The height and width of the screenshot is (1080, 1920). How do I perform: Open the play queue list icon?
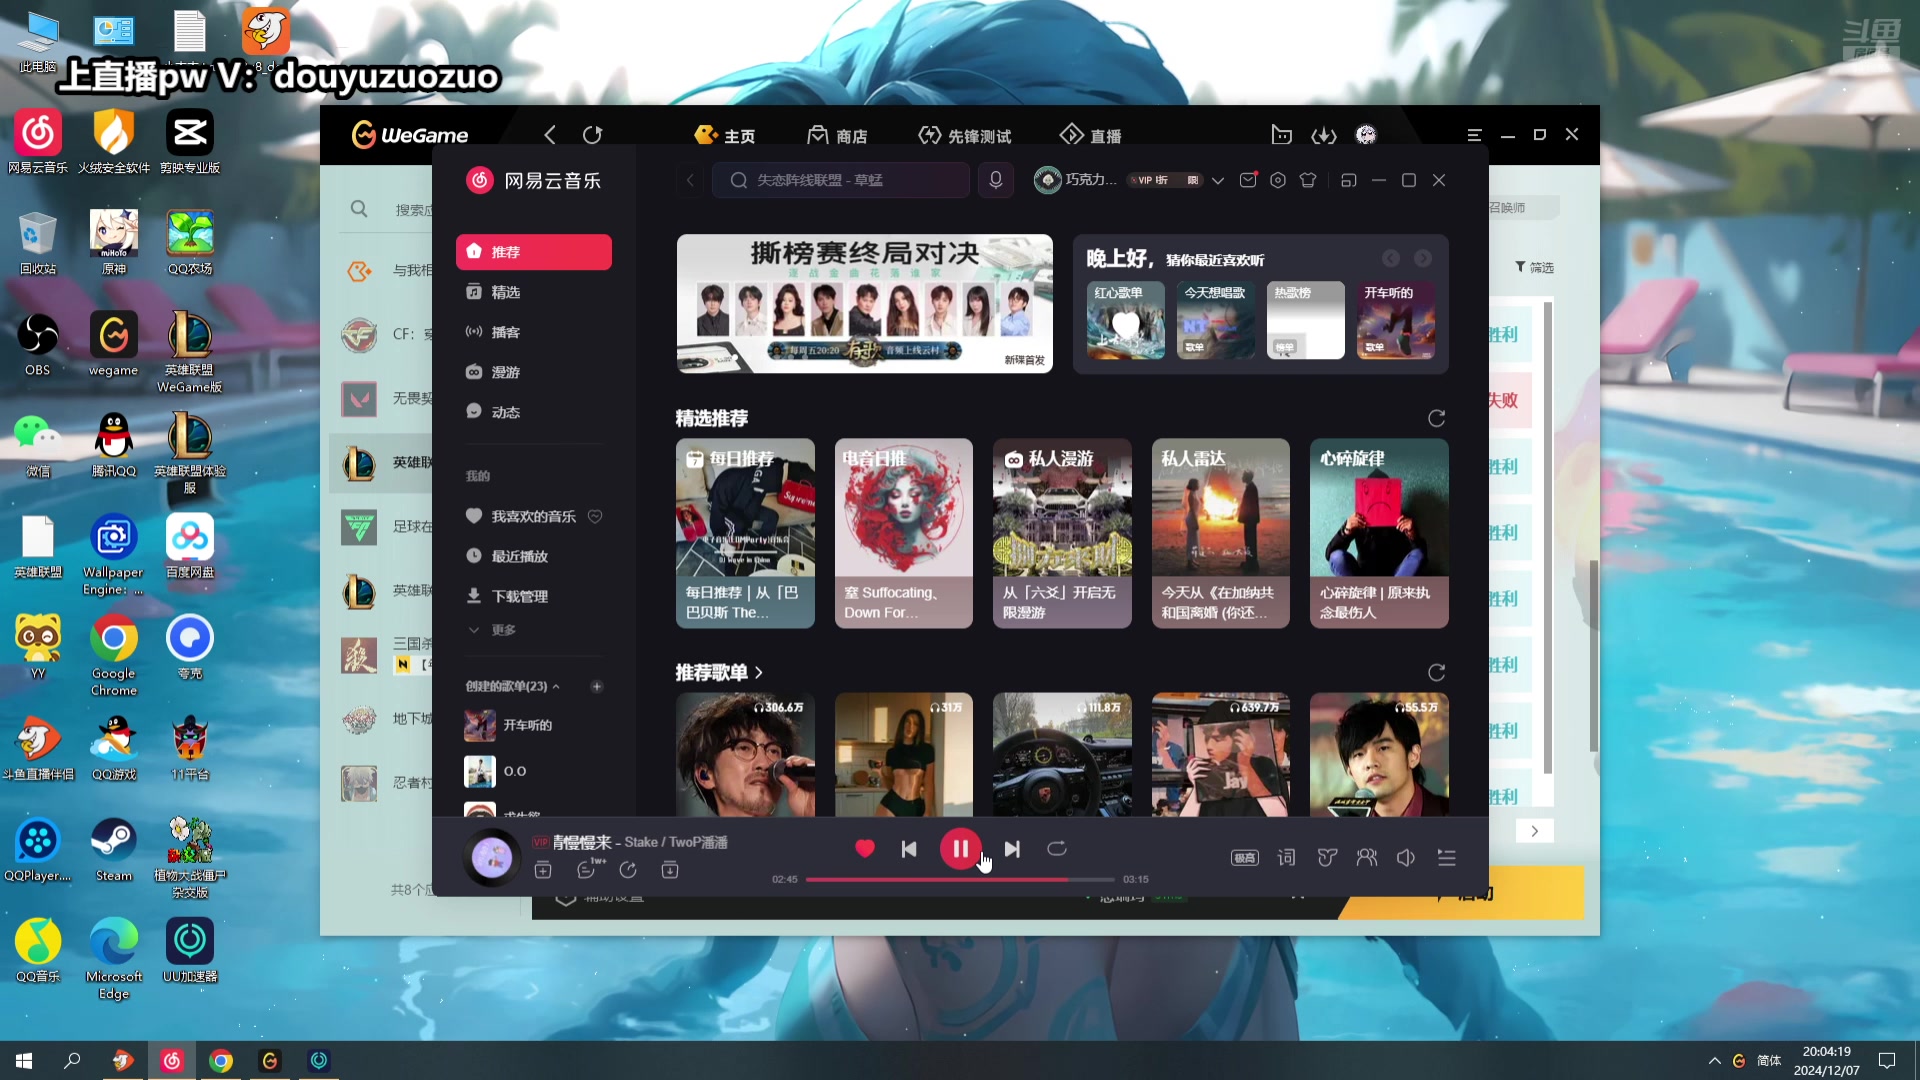tap(1446, 857)
